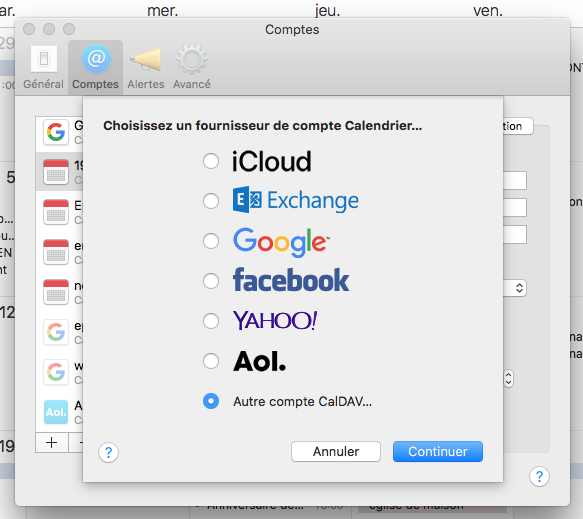This screenshot has width=583, height=519.
Task: Select the calendar account starting with E
Action: click(x=59, y=212)
